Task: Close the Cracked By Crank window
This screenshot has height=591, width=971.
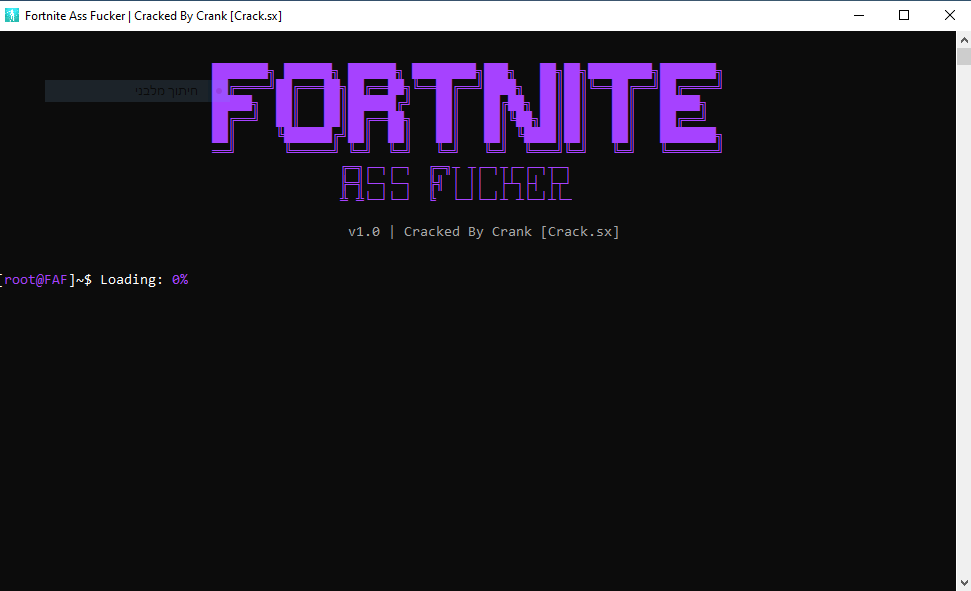Action: coord(949,15)
